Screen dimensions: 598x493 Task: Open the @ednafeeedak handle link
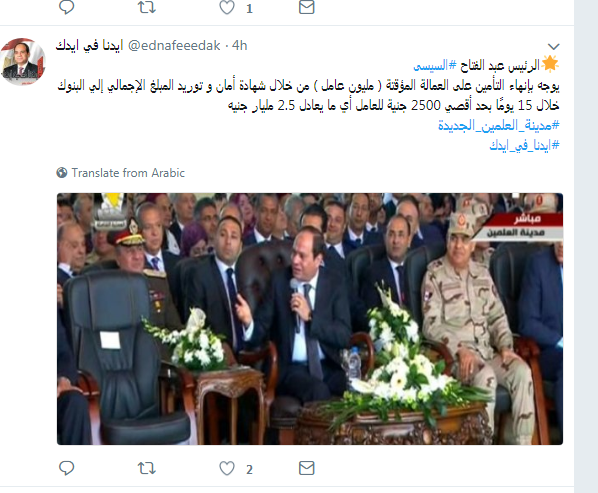pos(174,45)
